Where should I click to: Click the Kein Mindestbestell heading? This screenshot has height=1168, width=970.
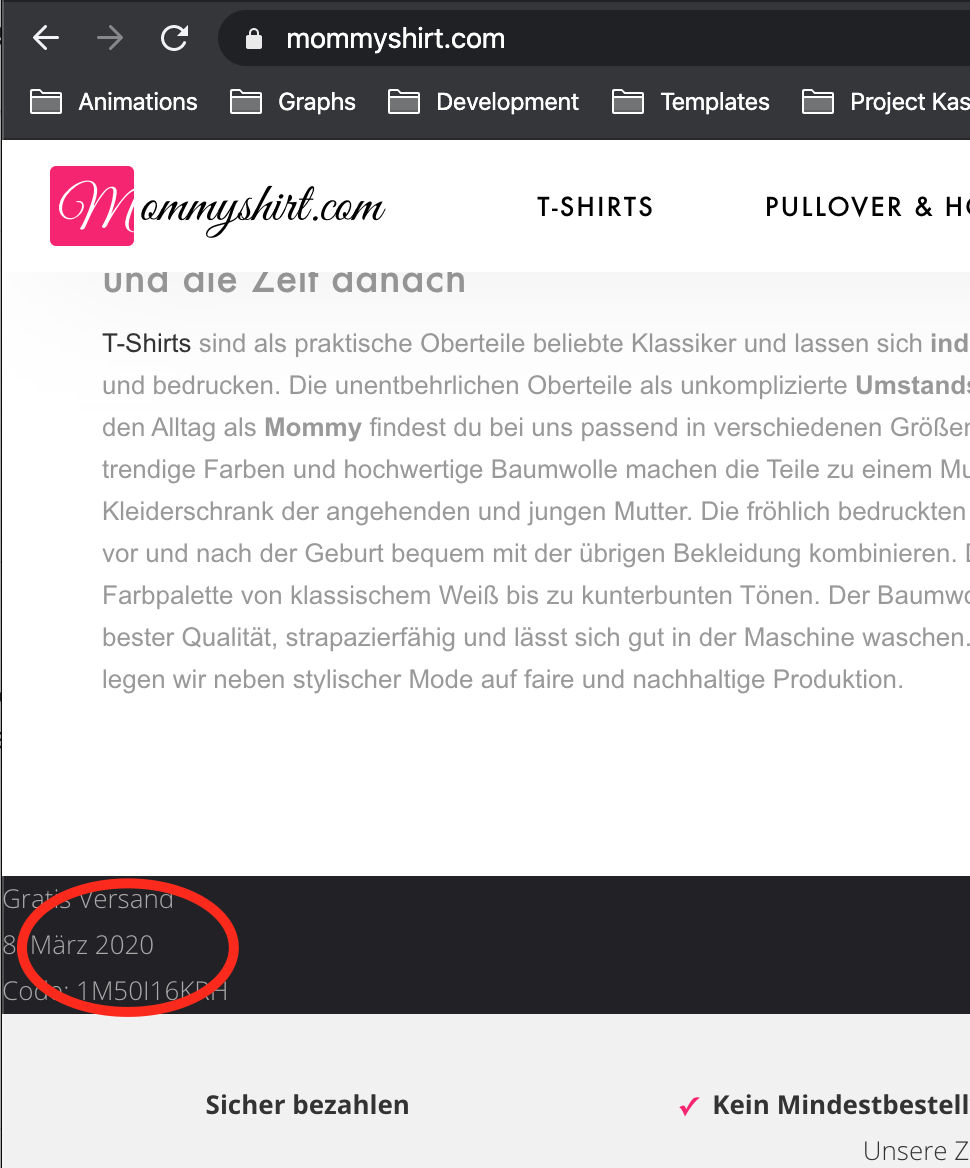(x=841, y=1105)
